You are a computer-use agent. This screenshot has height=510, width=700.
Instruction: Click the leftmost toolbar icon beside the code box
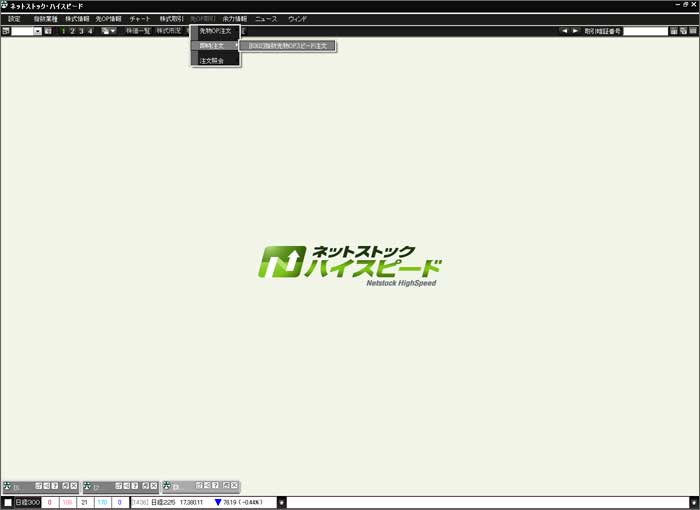pos(5,31)
